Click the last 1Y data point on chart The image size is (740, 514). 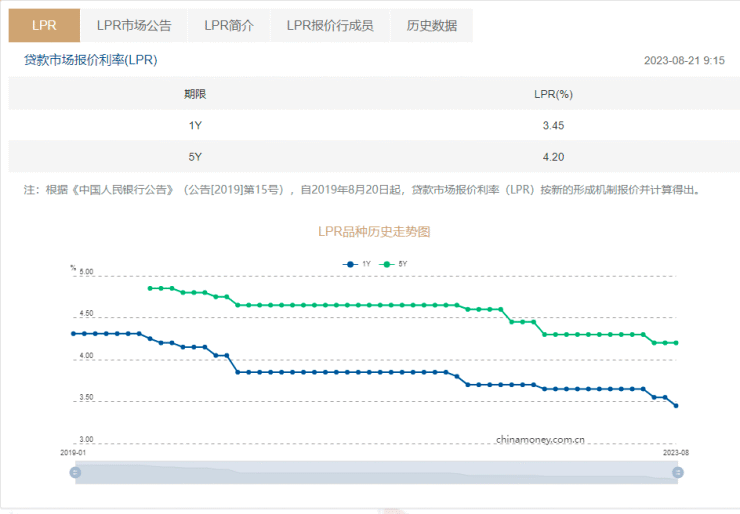pos(676,405)
